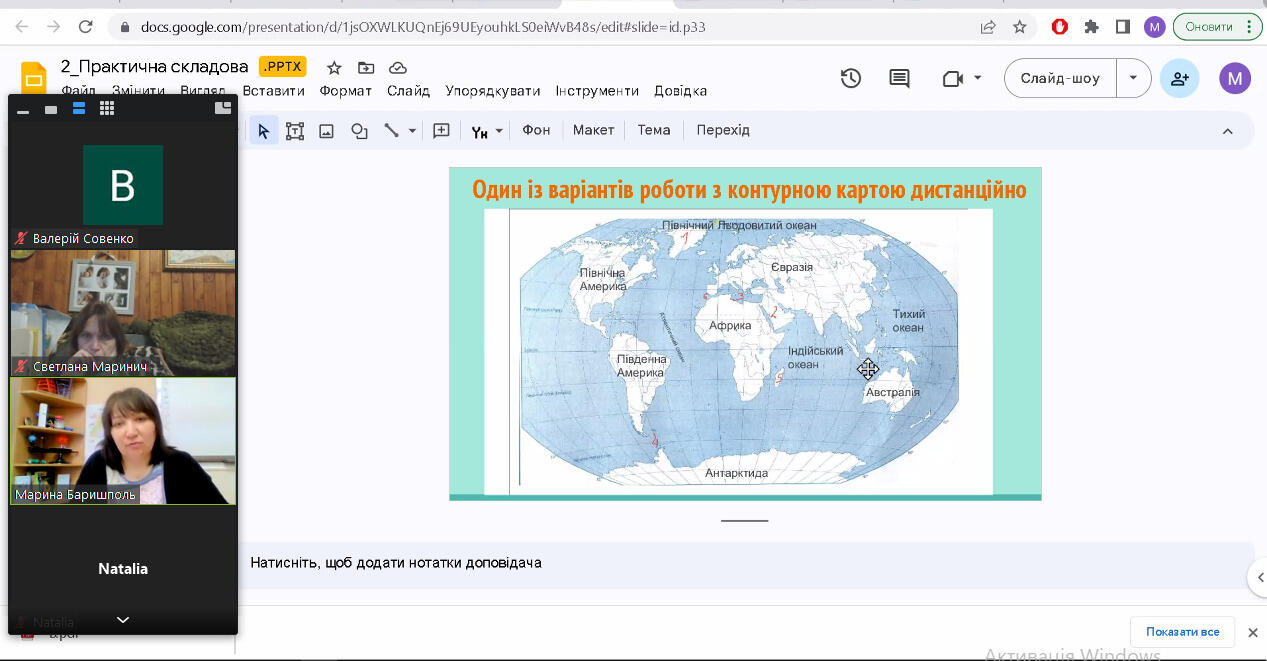Click the speaker notes field

[745, 563]
